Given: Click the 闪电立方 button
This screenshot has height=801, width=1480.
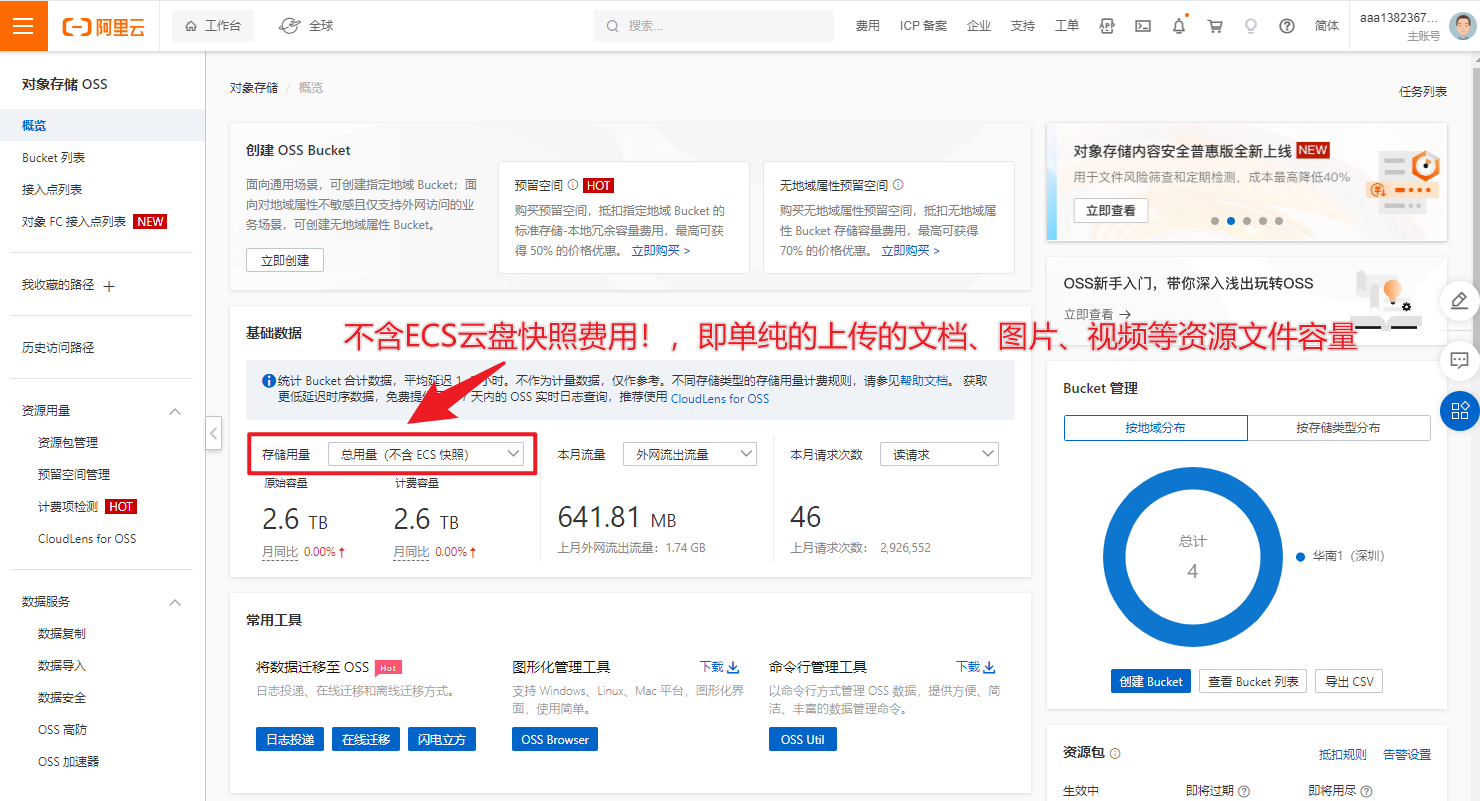Looking at the screenshot, I should coord(442,739).
